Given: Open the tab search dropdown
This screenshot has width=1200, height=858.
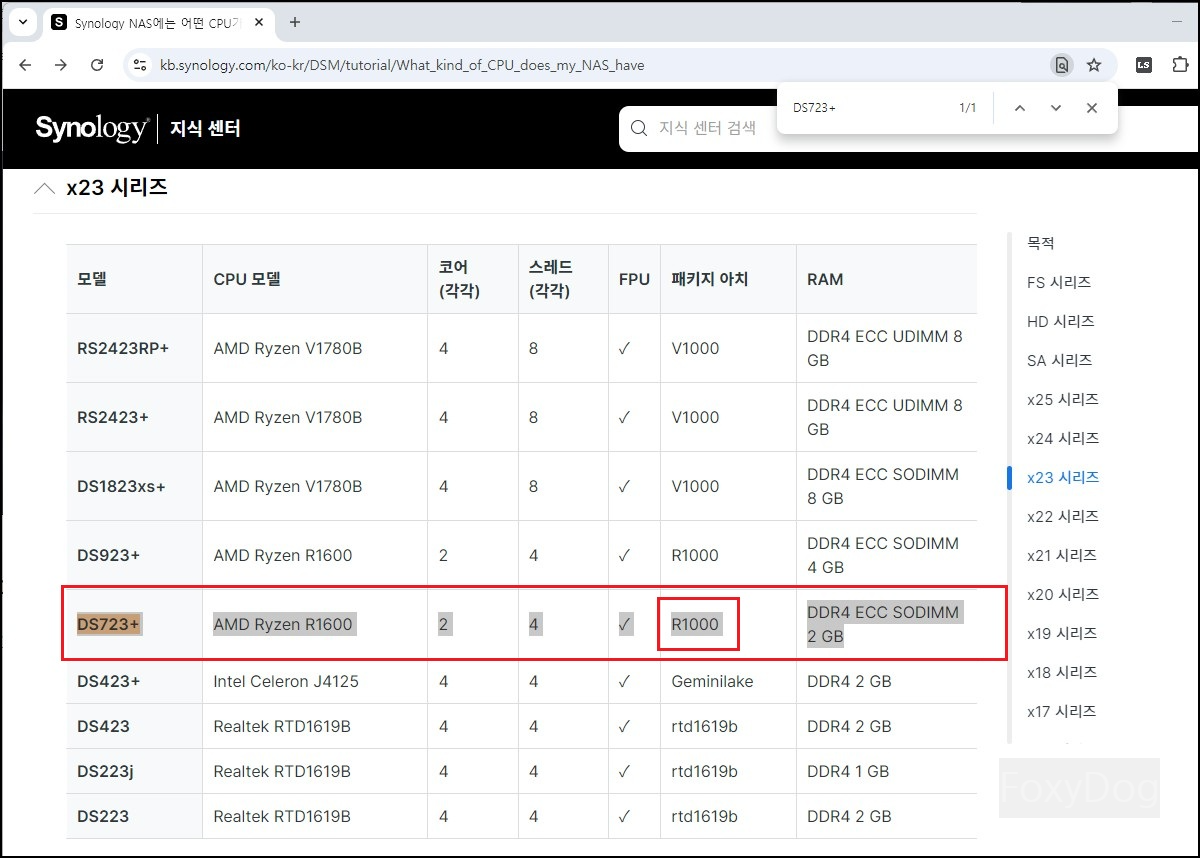Looking at the screenshot, I should 22,22.
